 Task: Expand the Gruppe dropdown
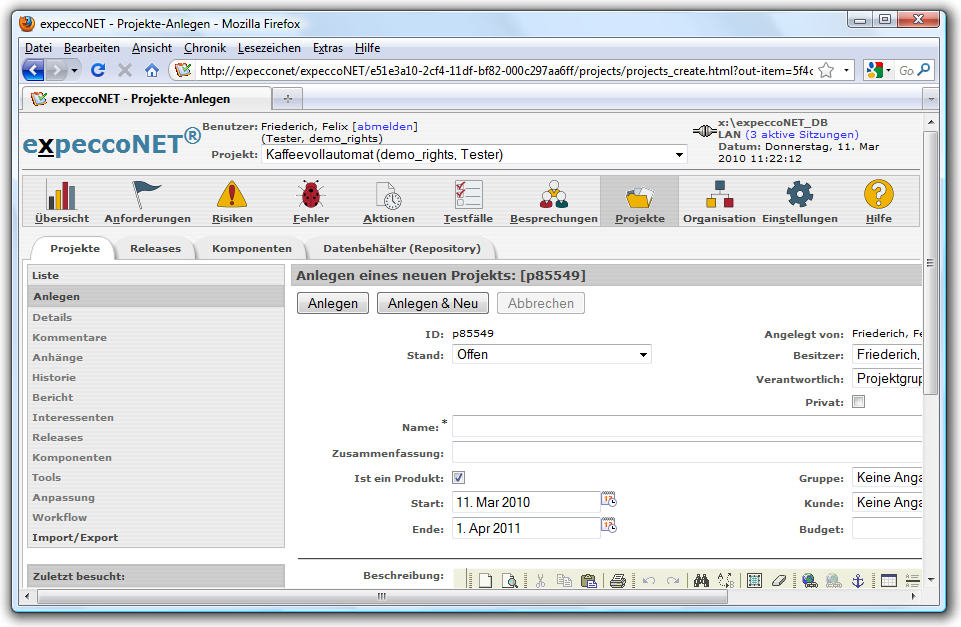[886, 478]
